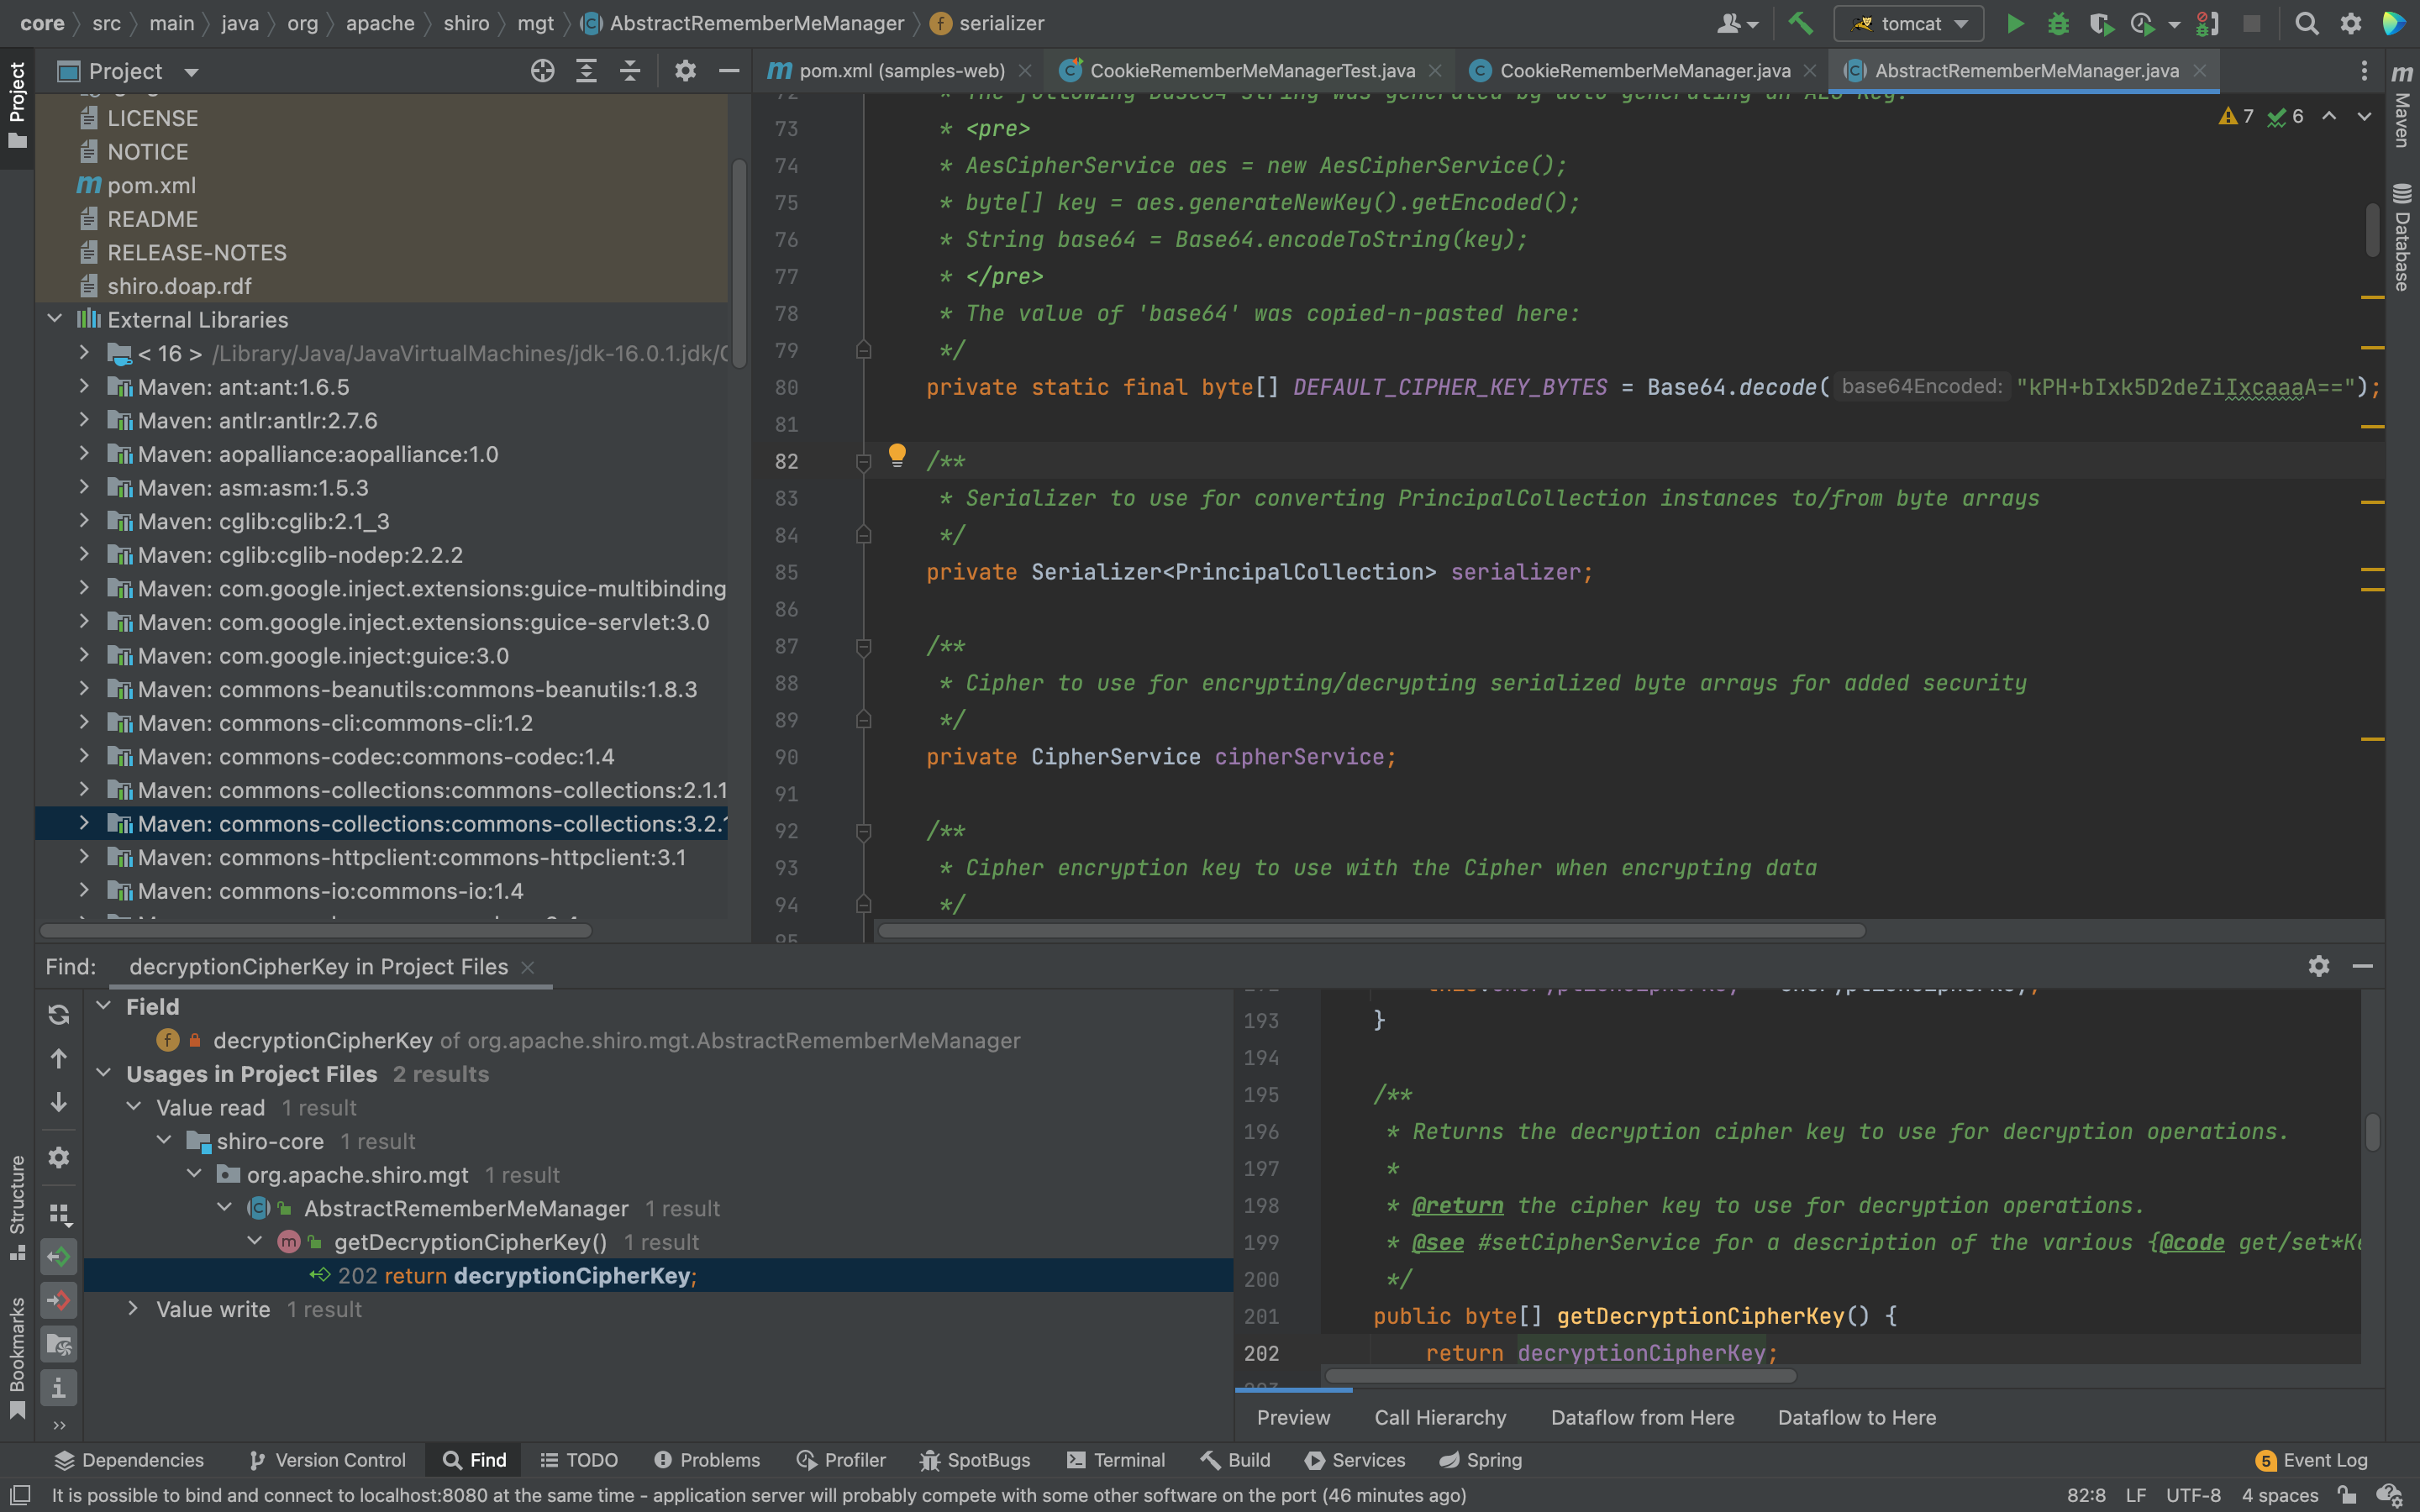This screenshot has width=2420, height=1512.
Task: Open the editor tabs overflow menu
Action: [x=2364, y=71]
